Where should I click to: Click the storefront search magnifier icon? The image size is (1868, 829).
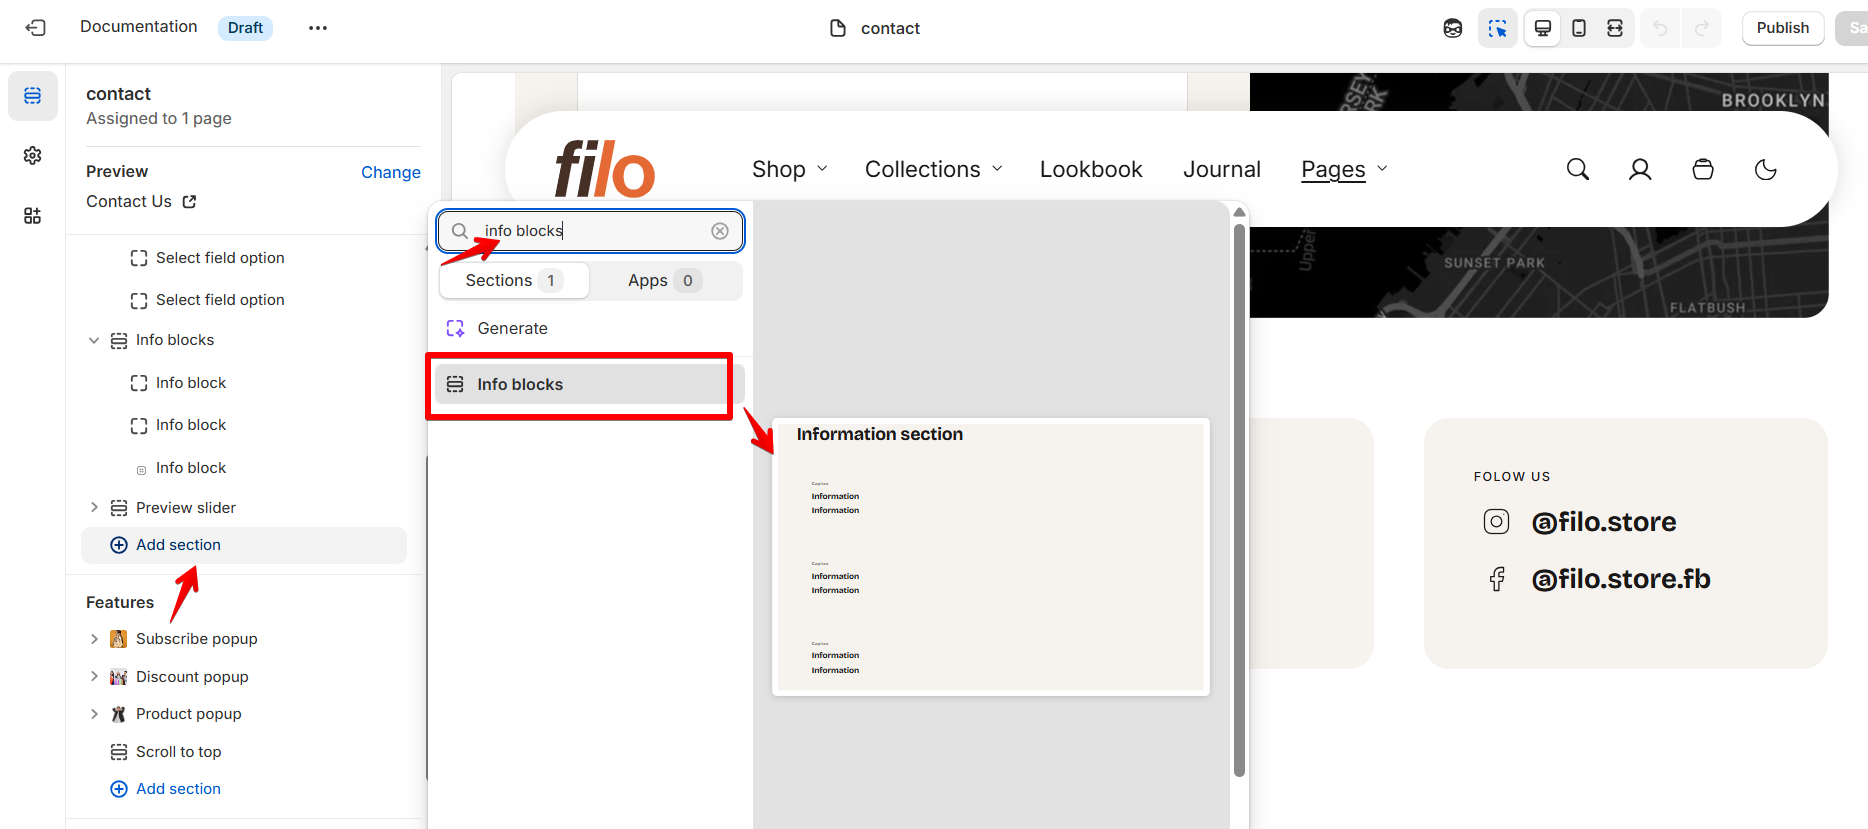[1578, 170]
